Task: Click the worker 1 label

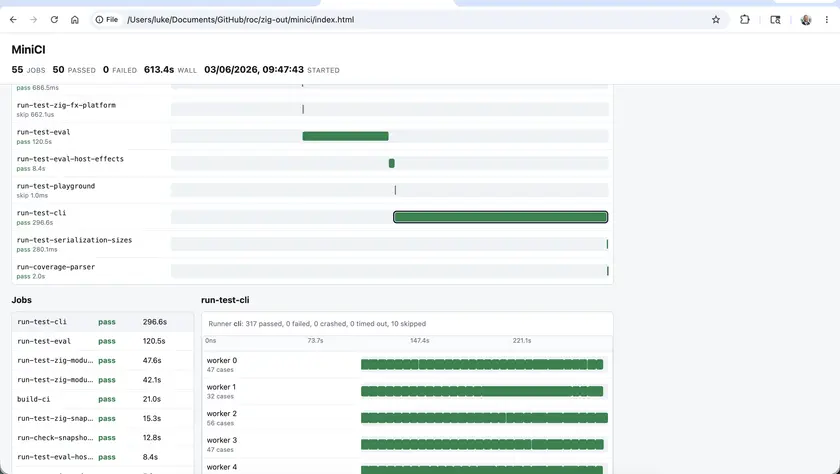Action: 221,387
